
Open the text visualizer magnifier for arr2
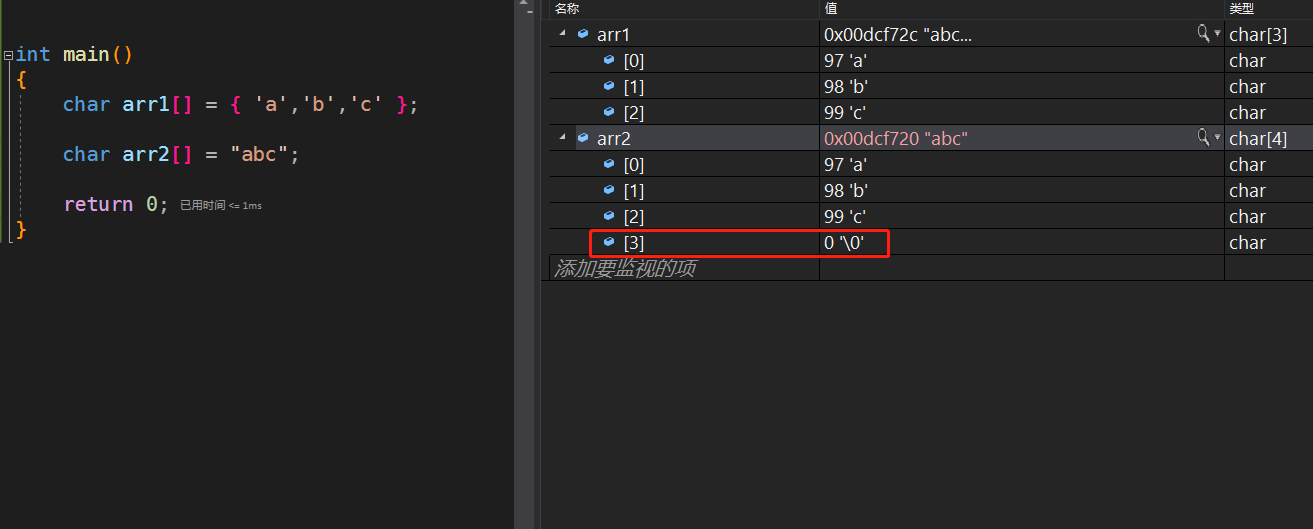[1203, 137]
